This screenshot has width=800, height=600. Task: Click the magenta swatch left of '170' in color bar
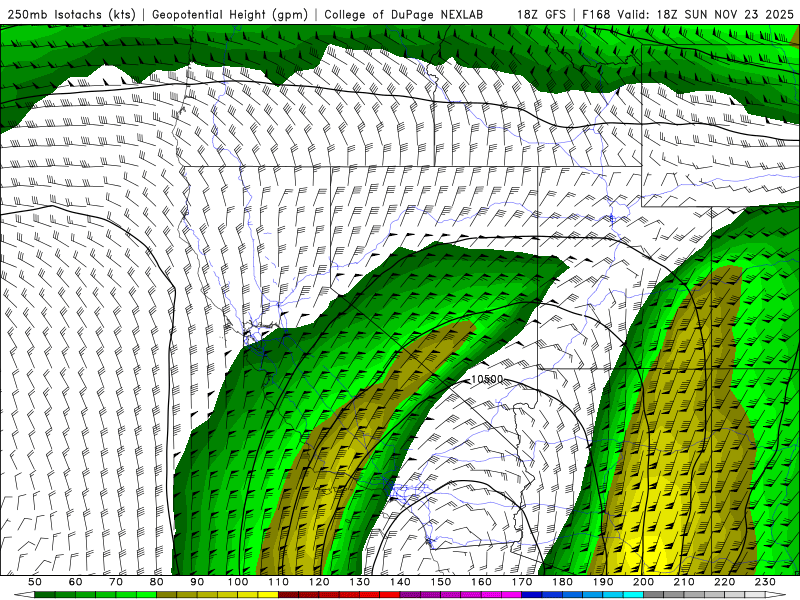(511, 595)
